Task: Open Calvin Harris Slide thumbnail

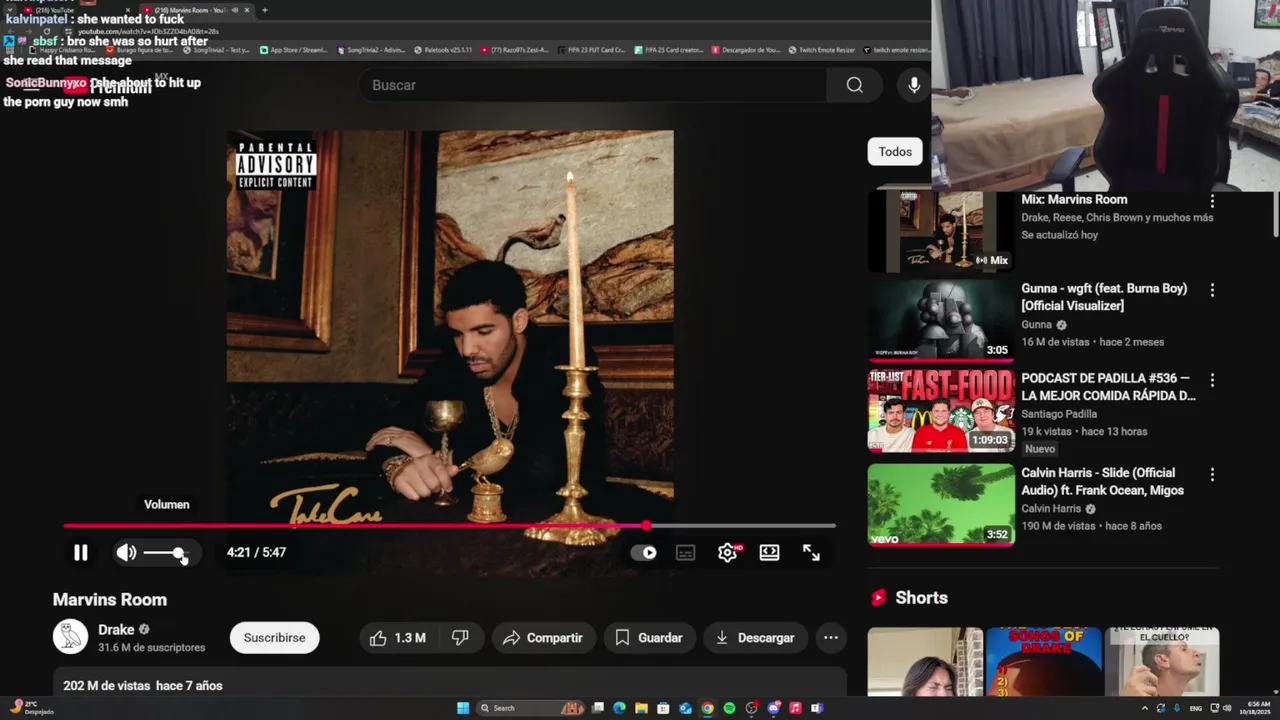Action: pos(941,504)
